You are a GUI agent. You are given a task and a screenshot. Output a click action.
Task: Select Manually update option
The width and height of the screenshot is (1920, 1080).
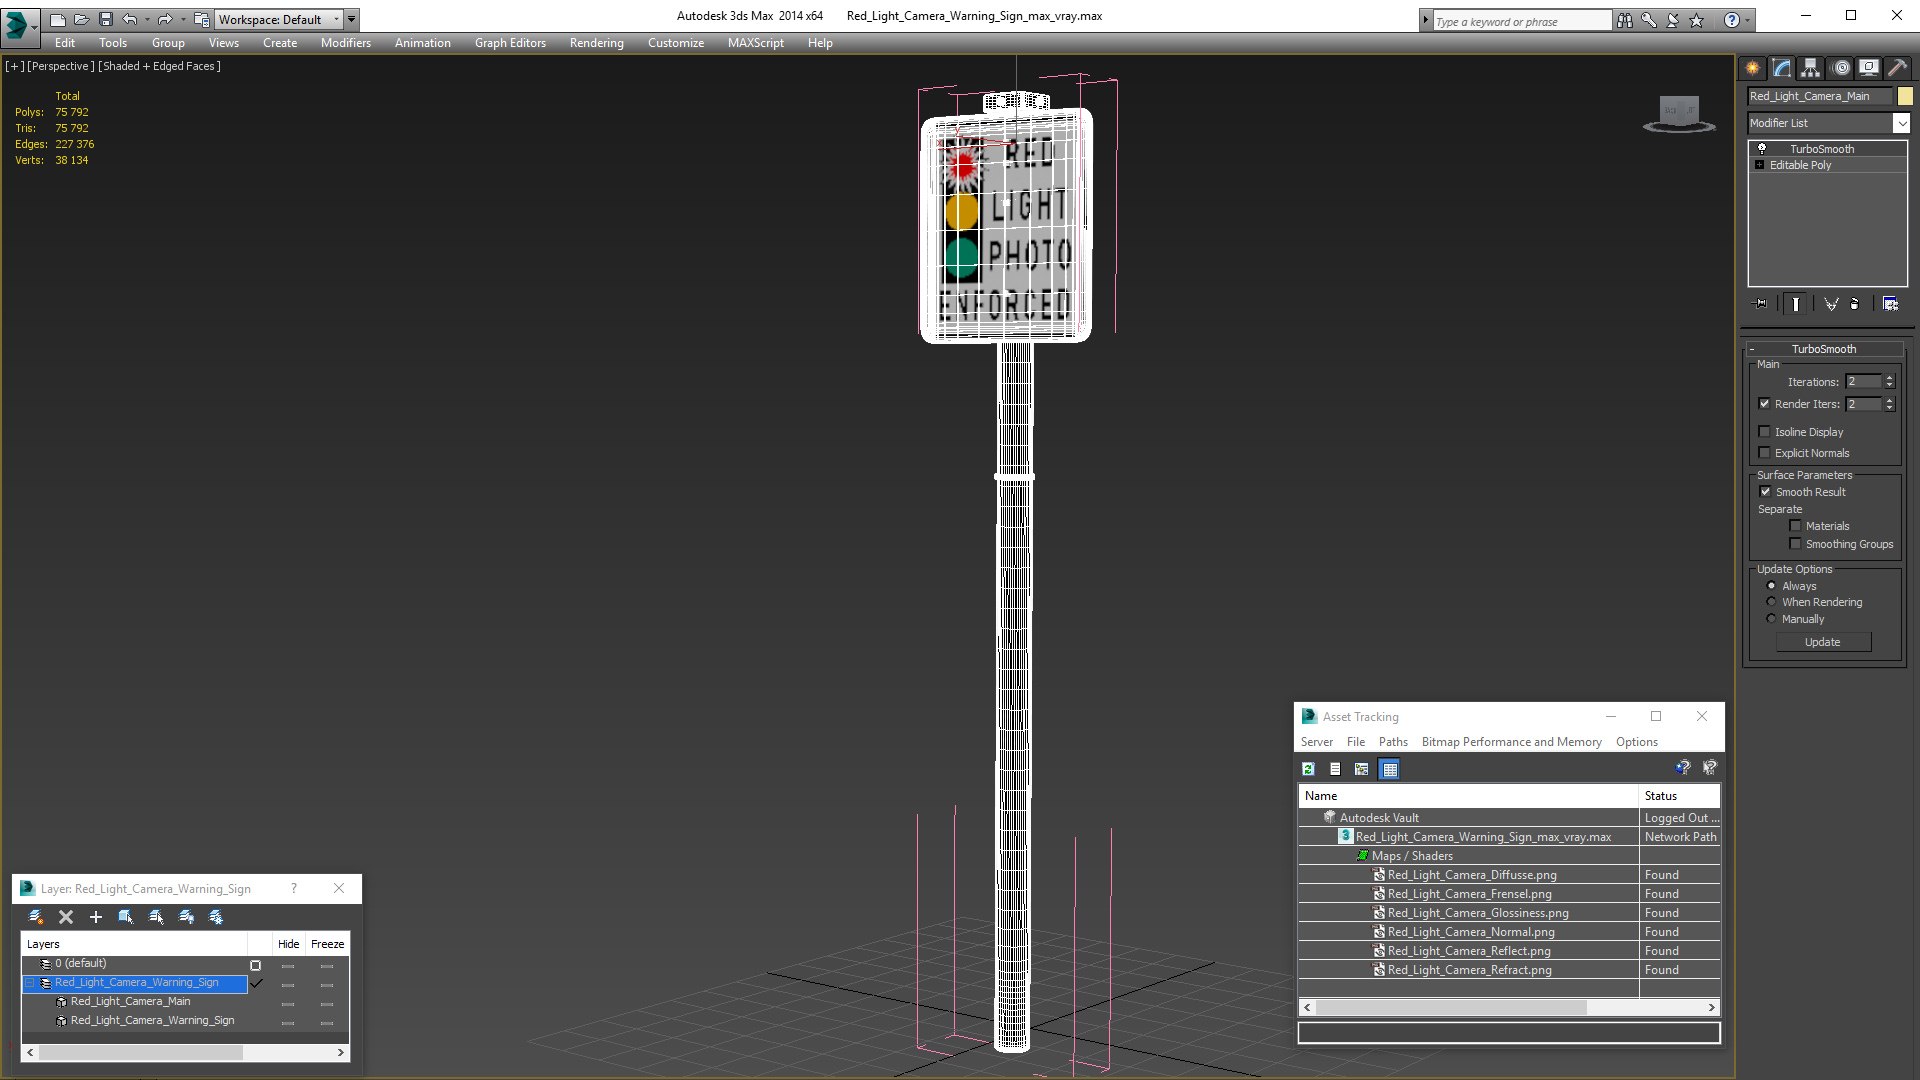tap(1771, 619)
